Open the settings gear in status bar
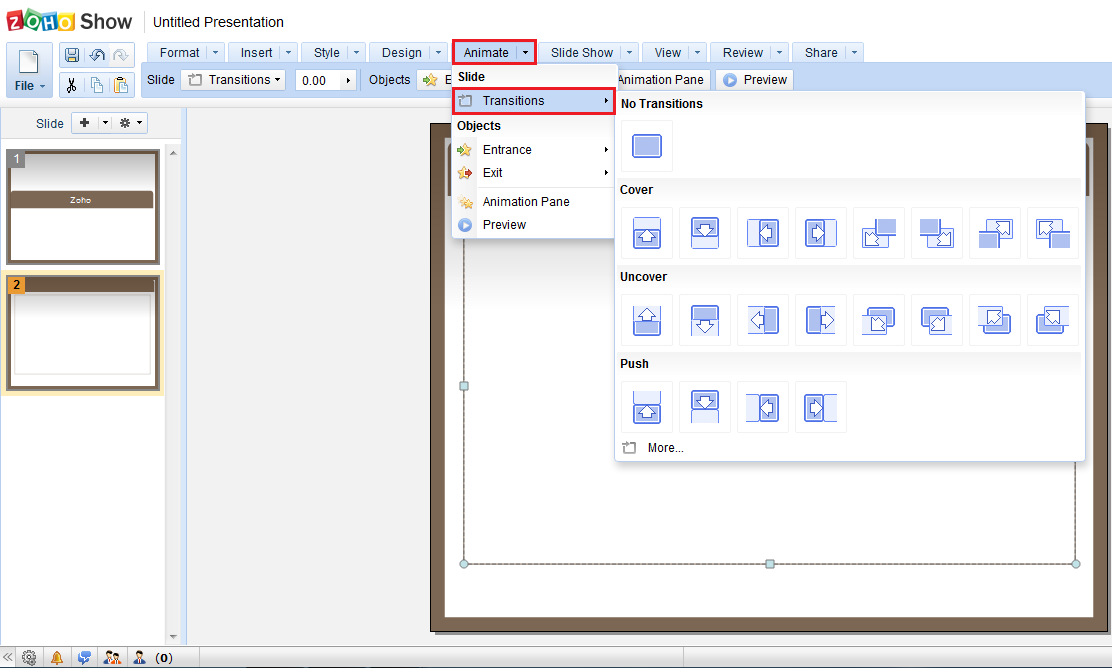 tap(29, 657)
